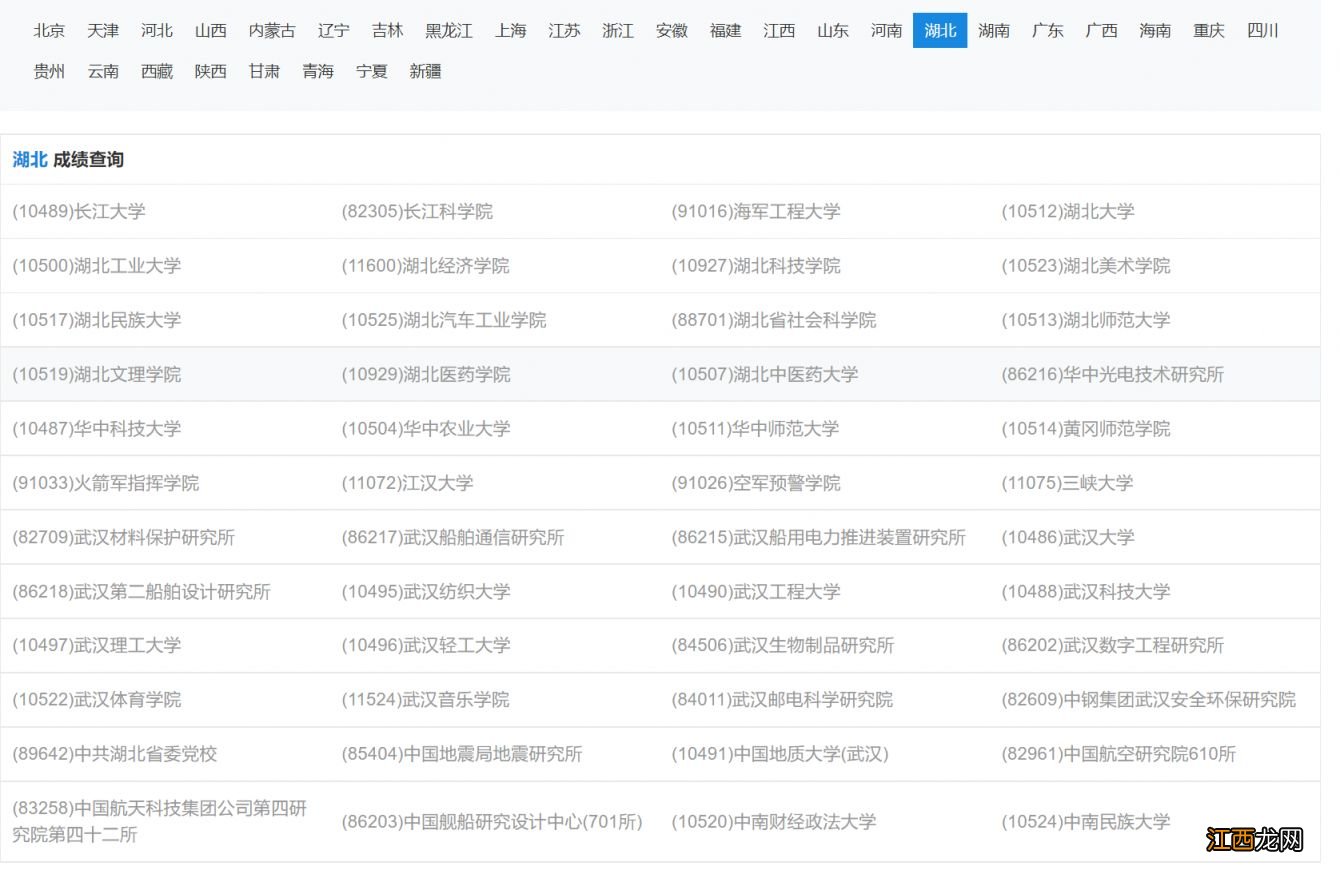Open (11075)三峡大学 link
This screenshot has height=870, width=1340.
point(1068,483)
